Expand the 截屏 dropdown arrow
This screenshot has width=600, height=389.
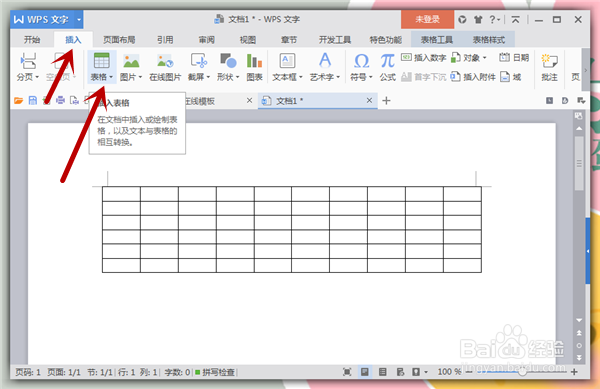(x=208, y=78)
